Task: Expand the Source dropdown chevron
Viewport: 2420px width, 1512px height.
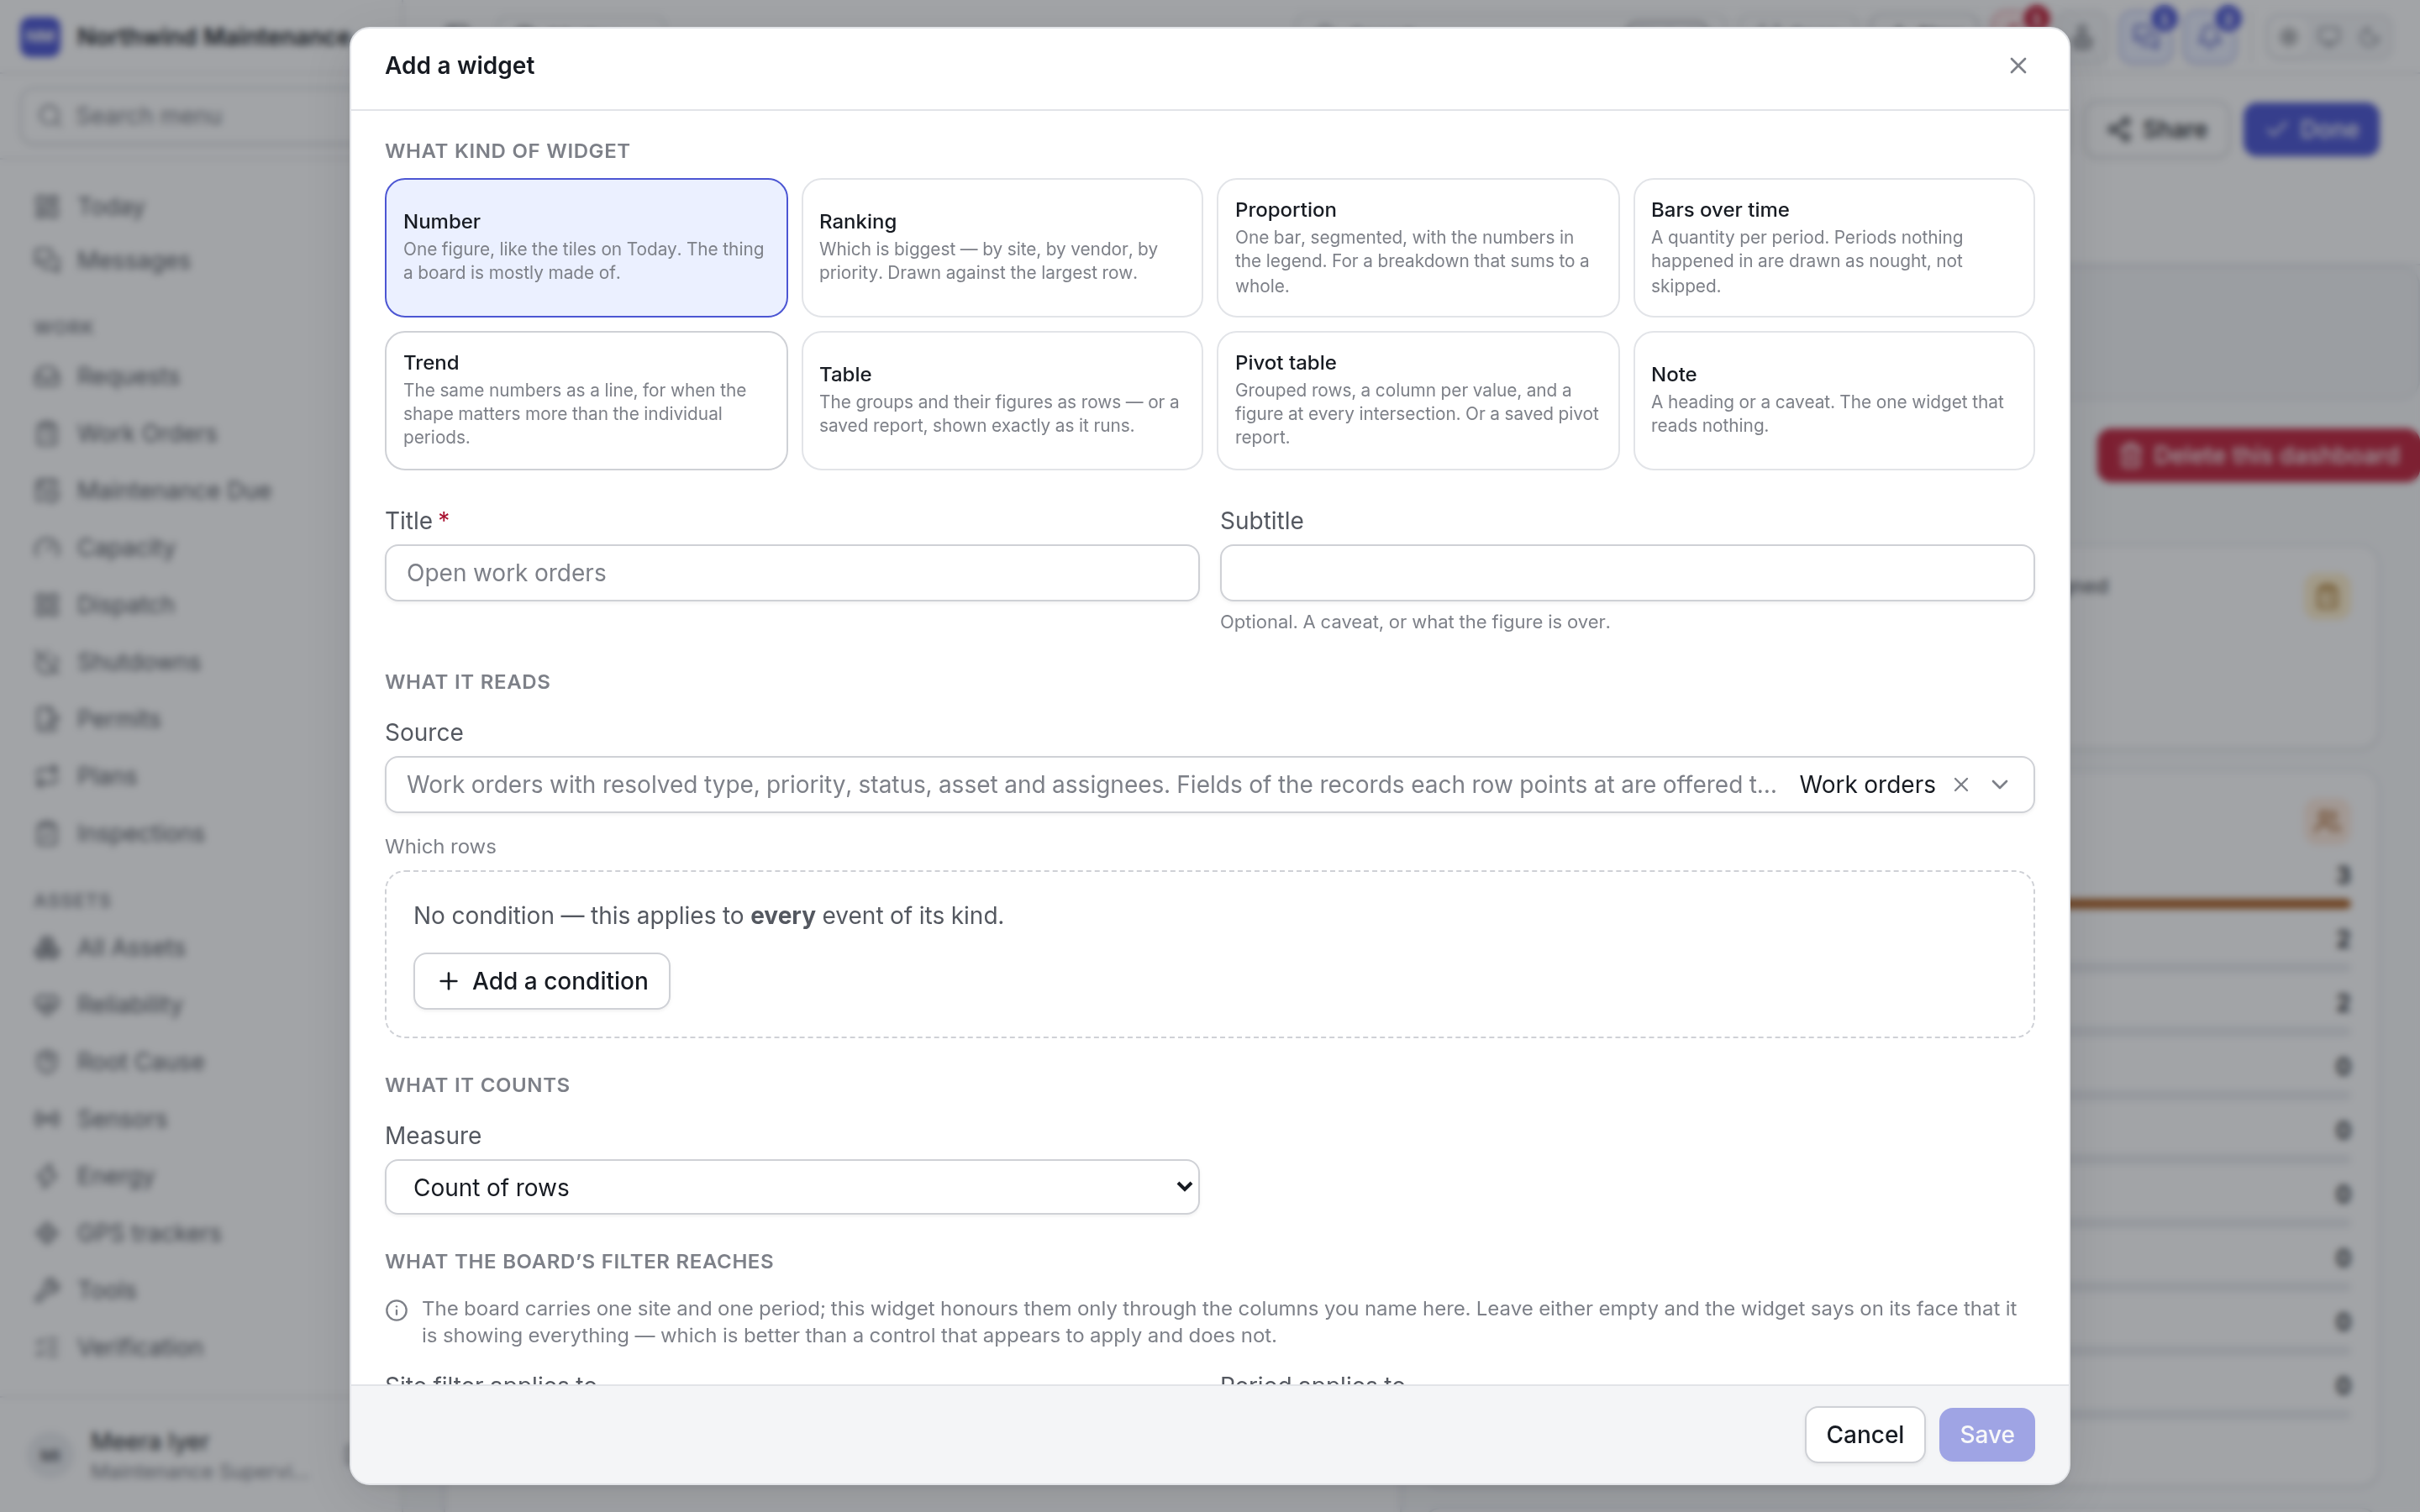Action: pos(2000,785)
